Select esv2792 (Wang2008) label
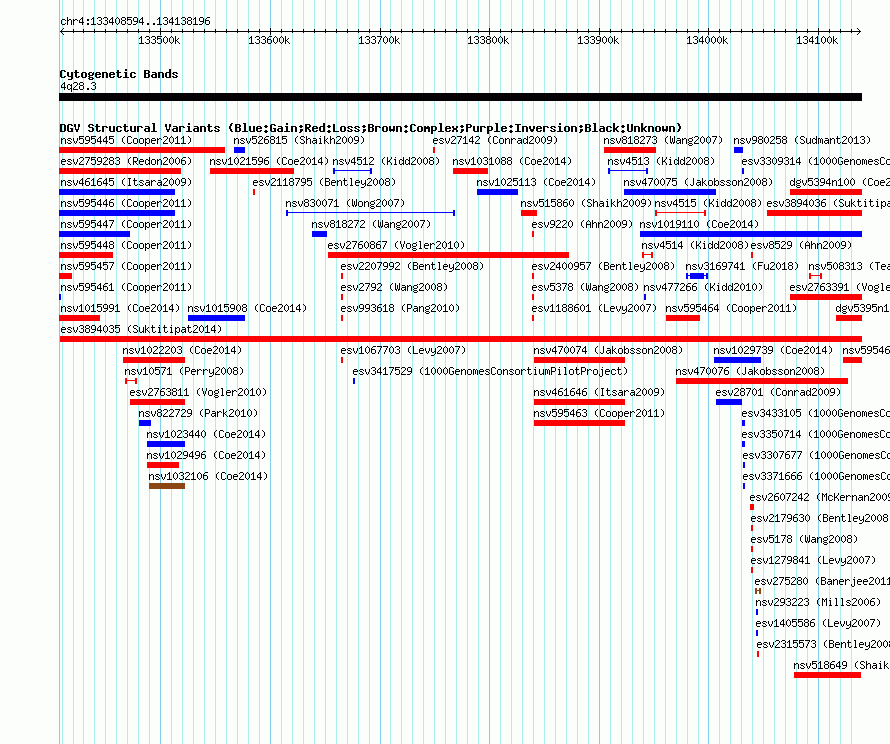This screenshot has height=744, width=890. (x=394, y=287)
